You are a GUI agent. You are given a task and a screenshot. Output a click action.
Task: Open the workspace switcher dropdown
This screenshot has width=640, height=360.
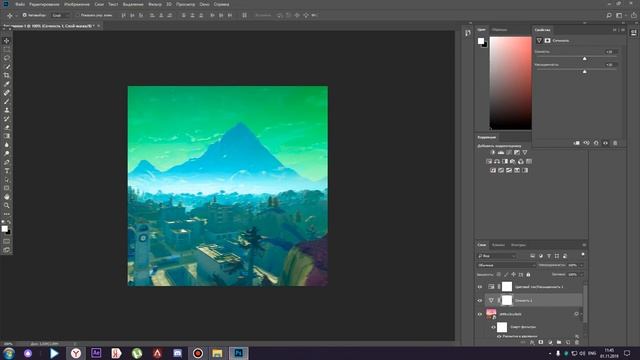620,15
